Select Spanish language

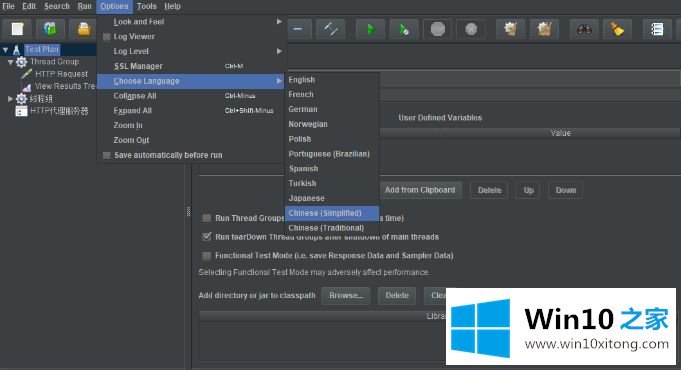coord(332,168)
